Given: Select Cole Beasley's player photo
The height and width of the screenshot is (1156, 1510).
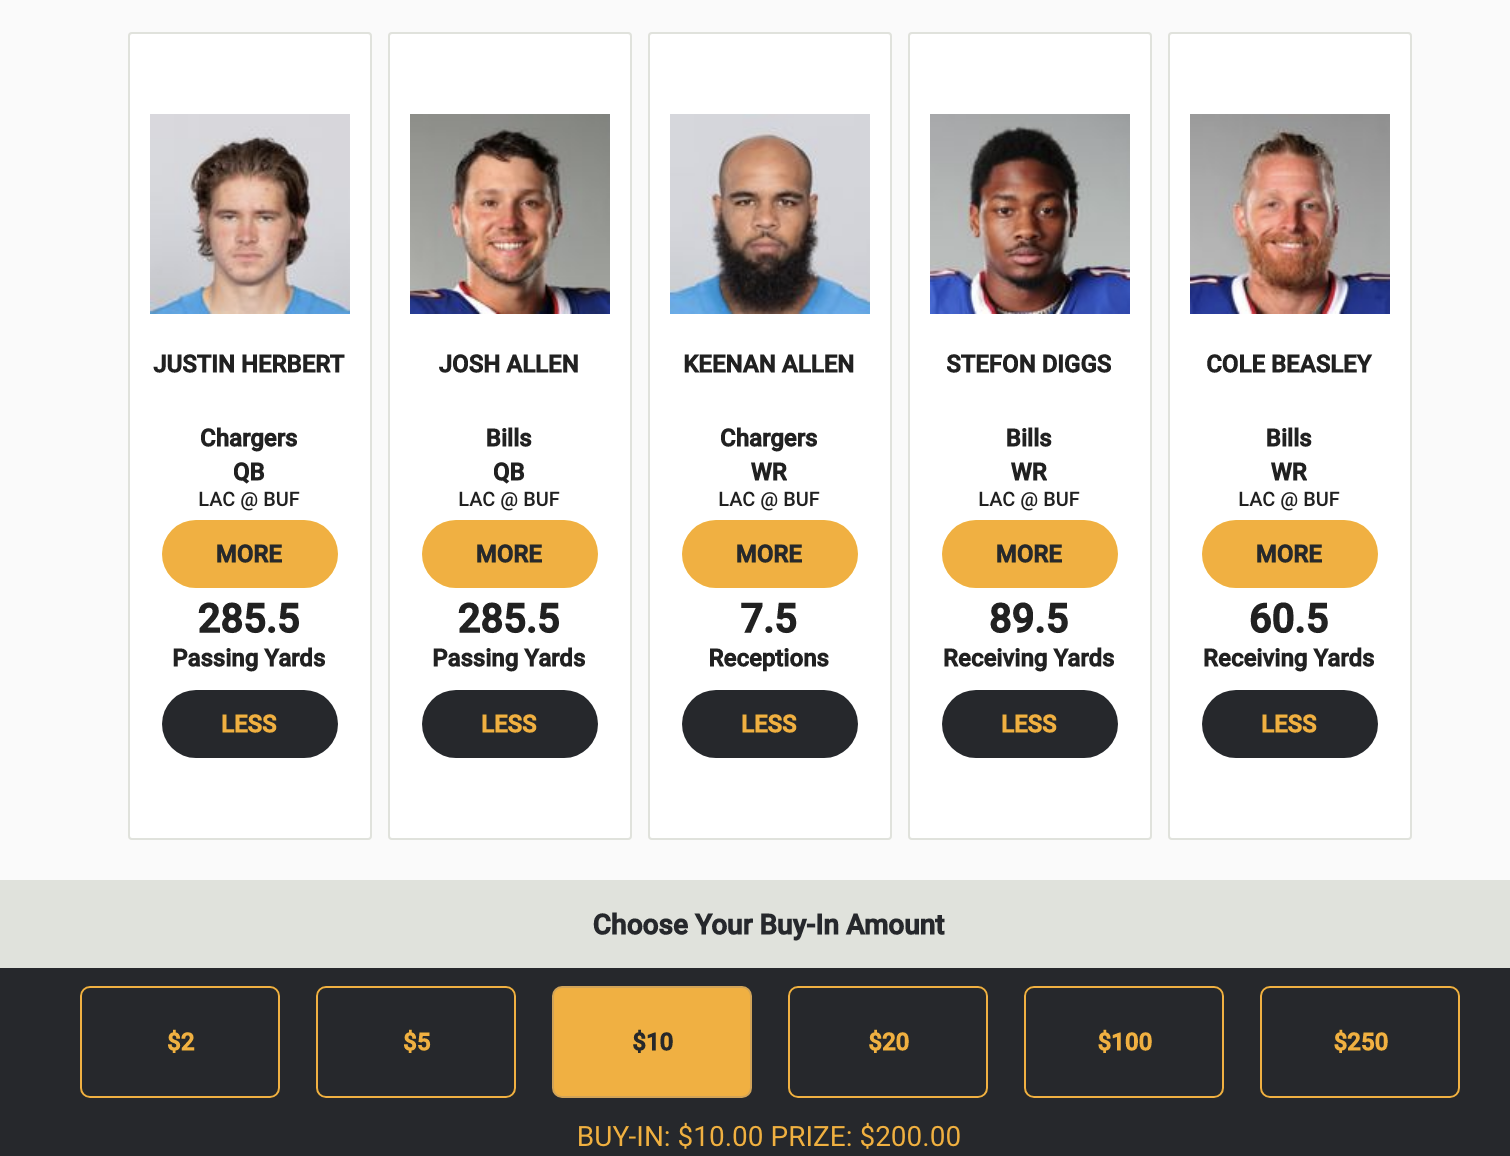Looking at the screenshot, I should coord(1290,213).
